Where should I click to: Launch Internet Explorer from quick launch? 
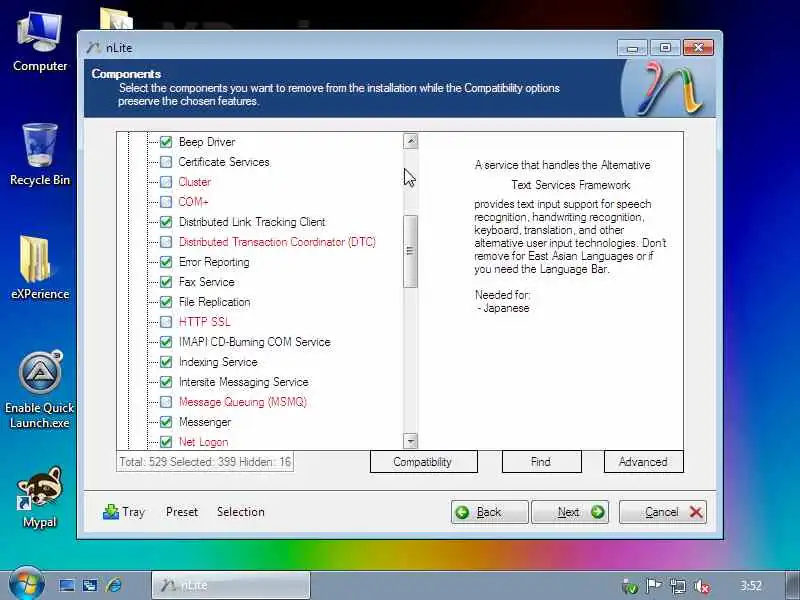pyautogui.click(x=113, y=585)
